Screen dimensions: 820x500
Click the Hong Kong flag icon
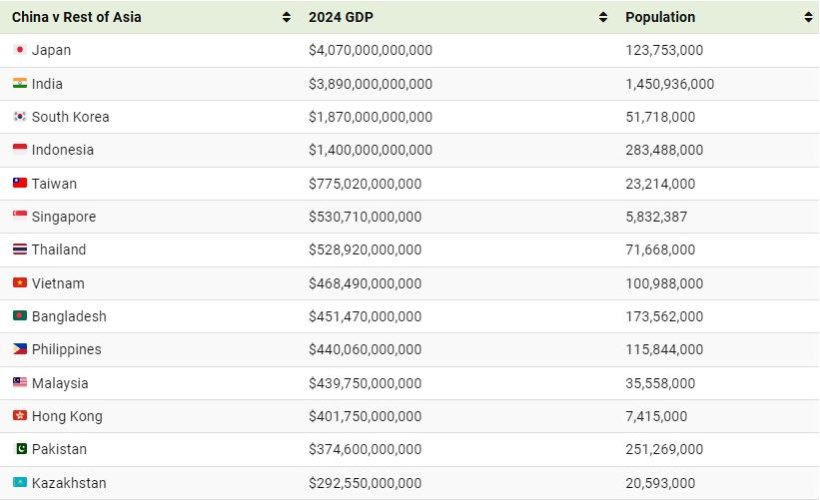click(x=19, y=416)
